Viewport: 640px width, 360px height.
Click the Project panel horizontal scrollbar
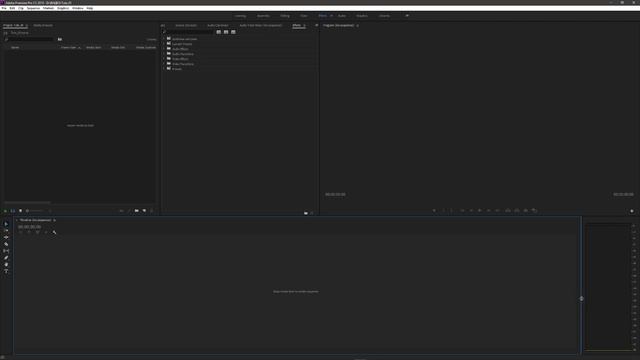click(27, 202)
